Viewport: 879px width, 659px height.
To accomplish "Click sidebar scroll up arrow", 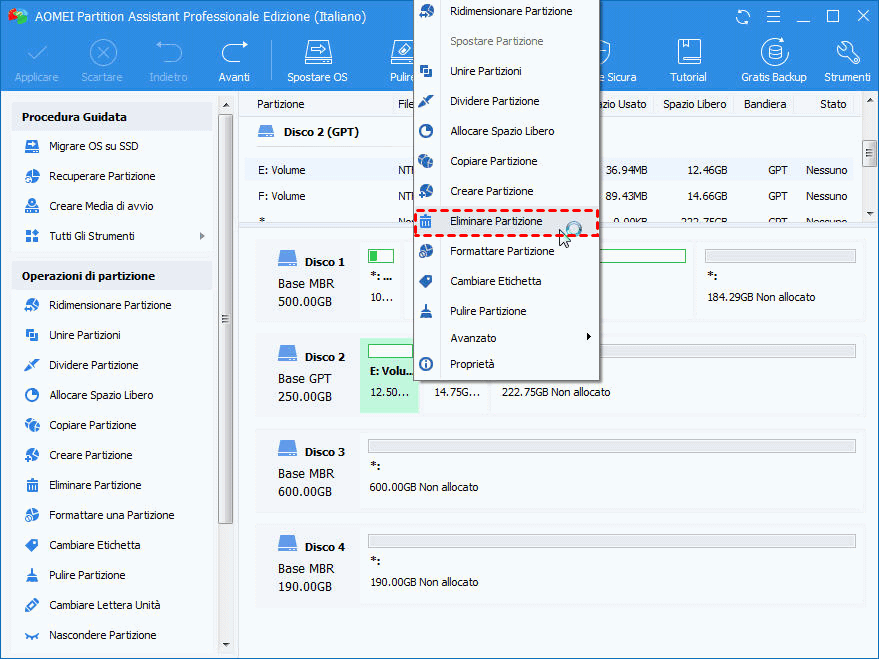I will [x=226, y=105].
